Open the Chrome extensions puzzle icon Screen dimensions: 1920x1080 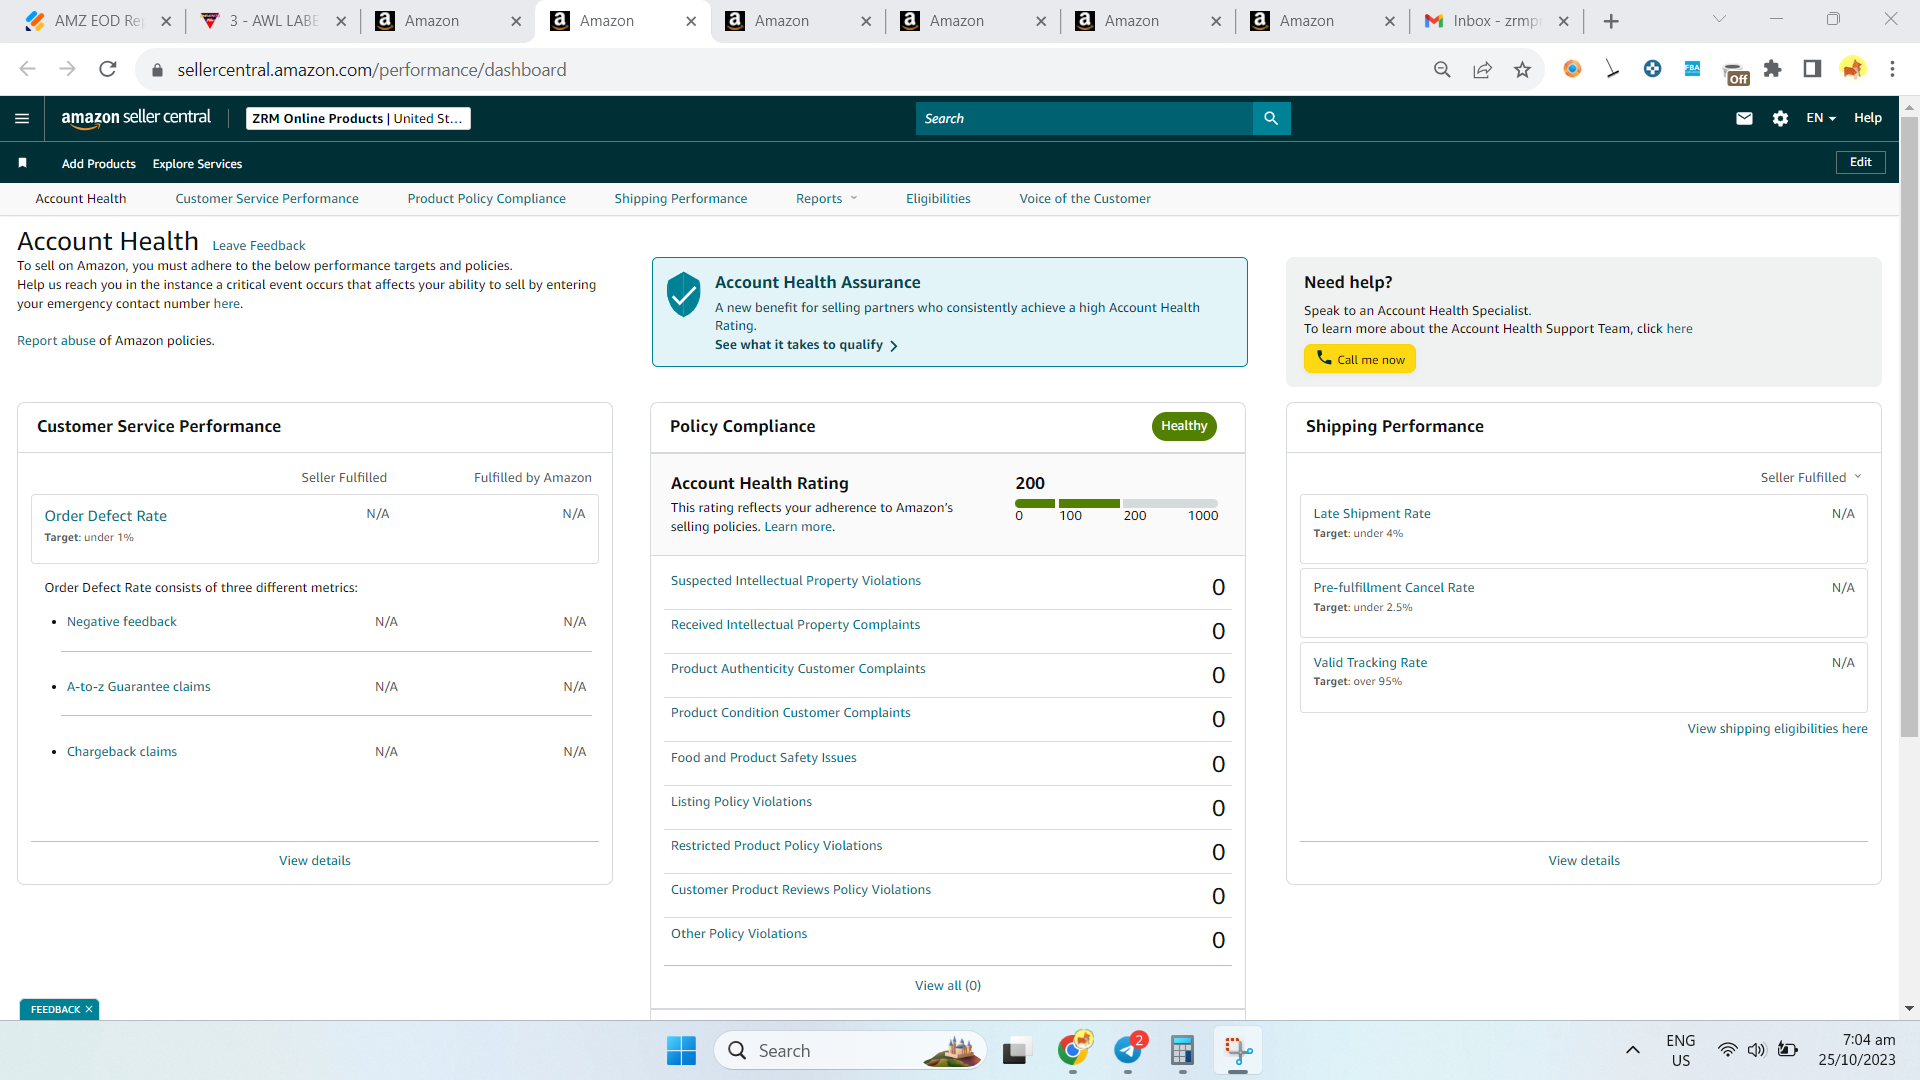pos(1773,69)
